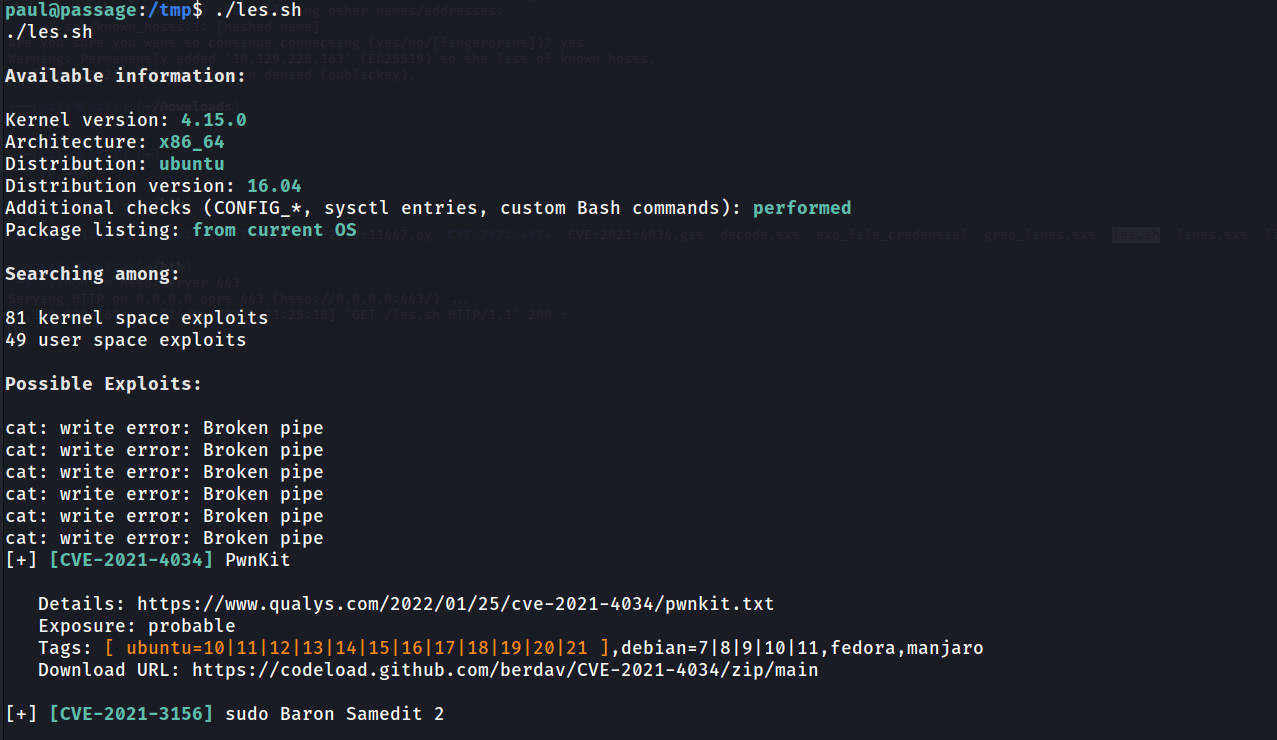The width and height of the screenshot is (1277, 740).
Task: Click the '81 kernel space exploits' line
Action: 137,318
